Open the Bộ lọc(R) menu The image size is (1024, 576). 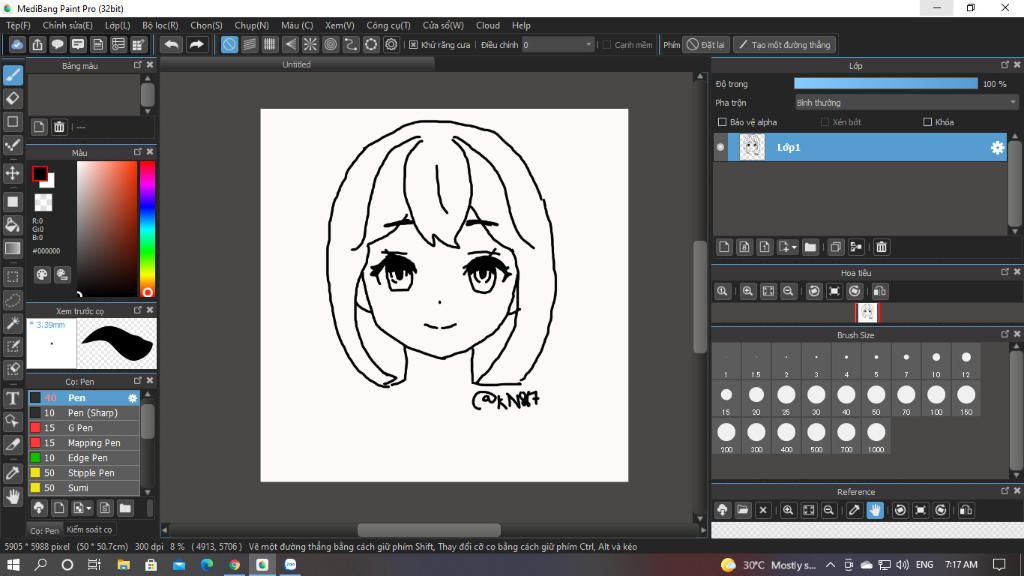point(160,25)
